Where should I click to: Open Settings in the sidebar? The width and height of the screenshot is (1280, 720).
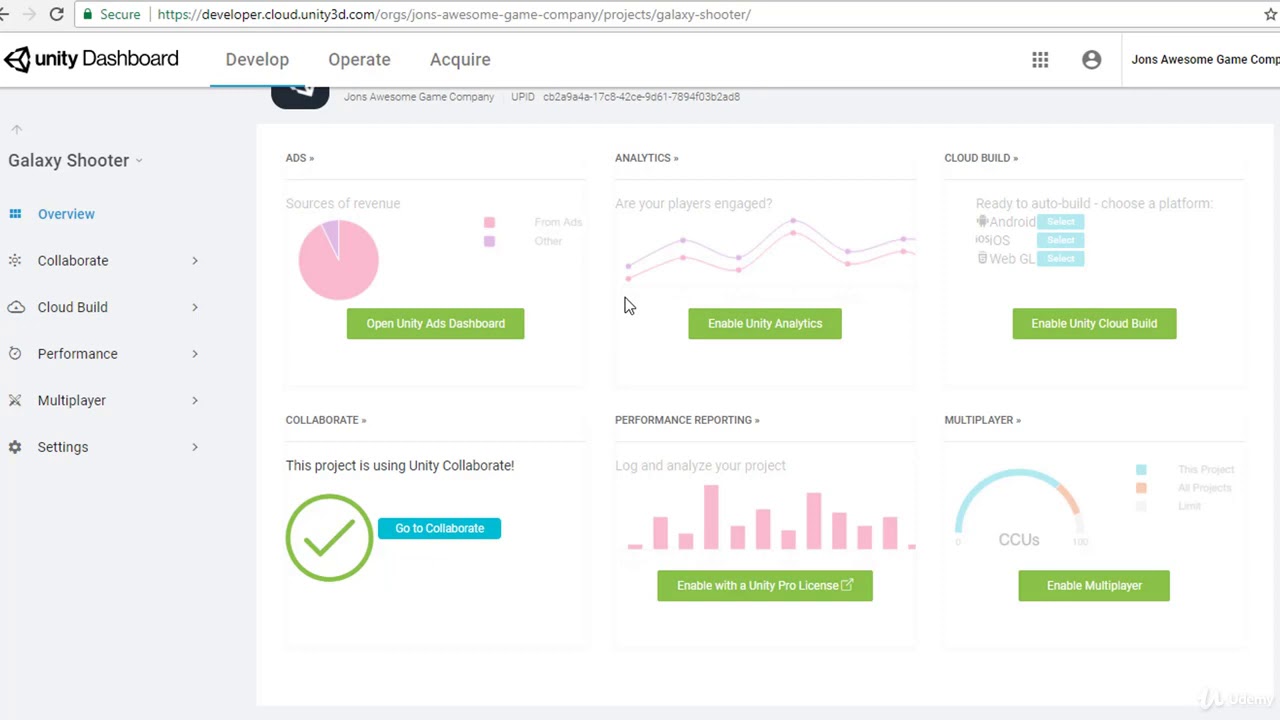63,447
